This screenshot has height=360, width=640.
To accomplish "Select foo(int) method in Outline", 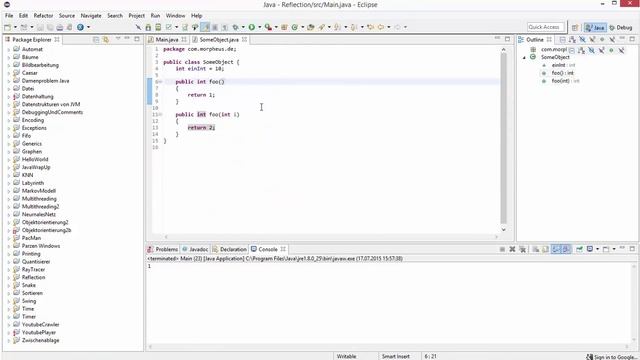I will click(560, 81).
